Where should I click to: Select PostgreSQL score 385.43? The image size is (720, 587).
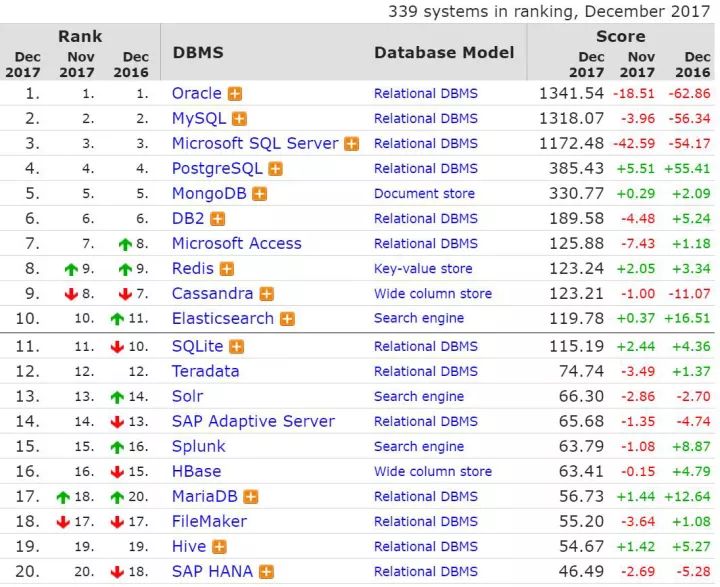[576, 169]
